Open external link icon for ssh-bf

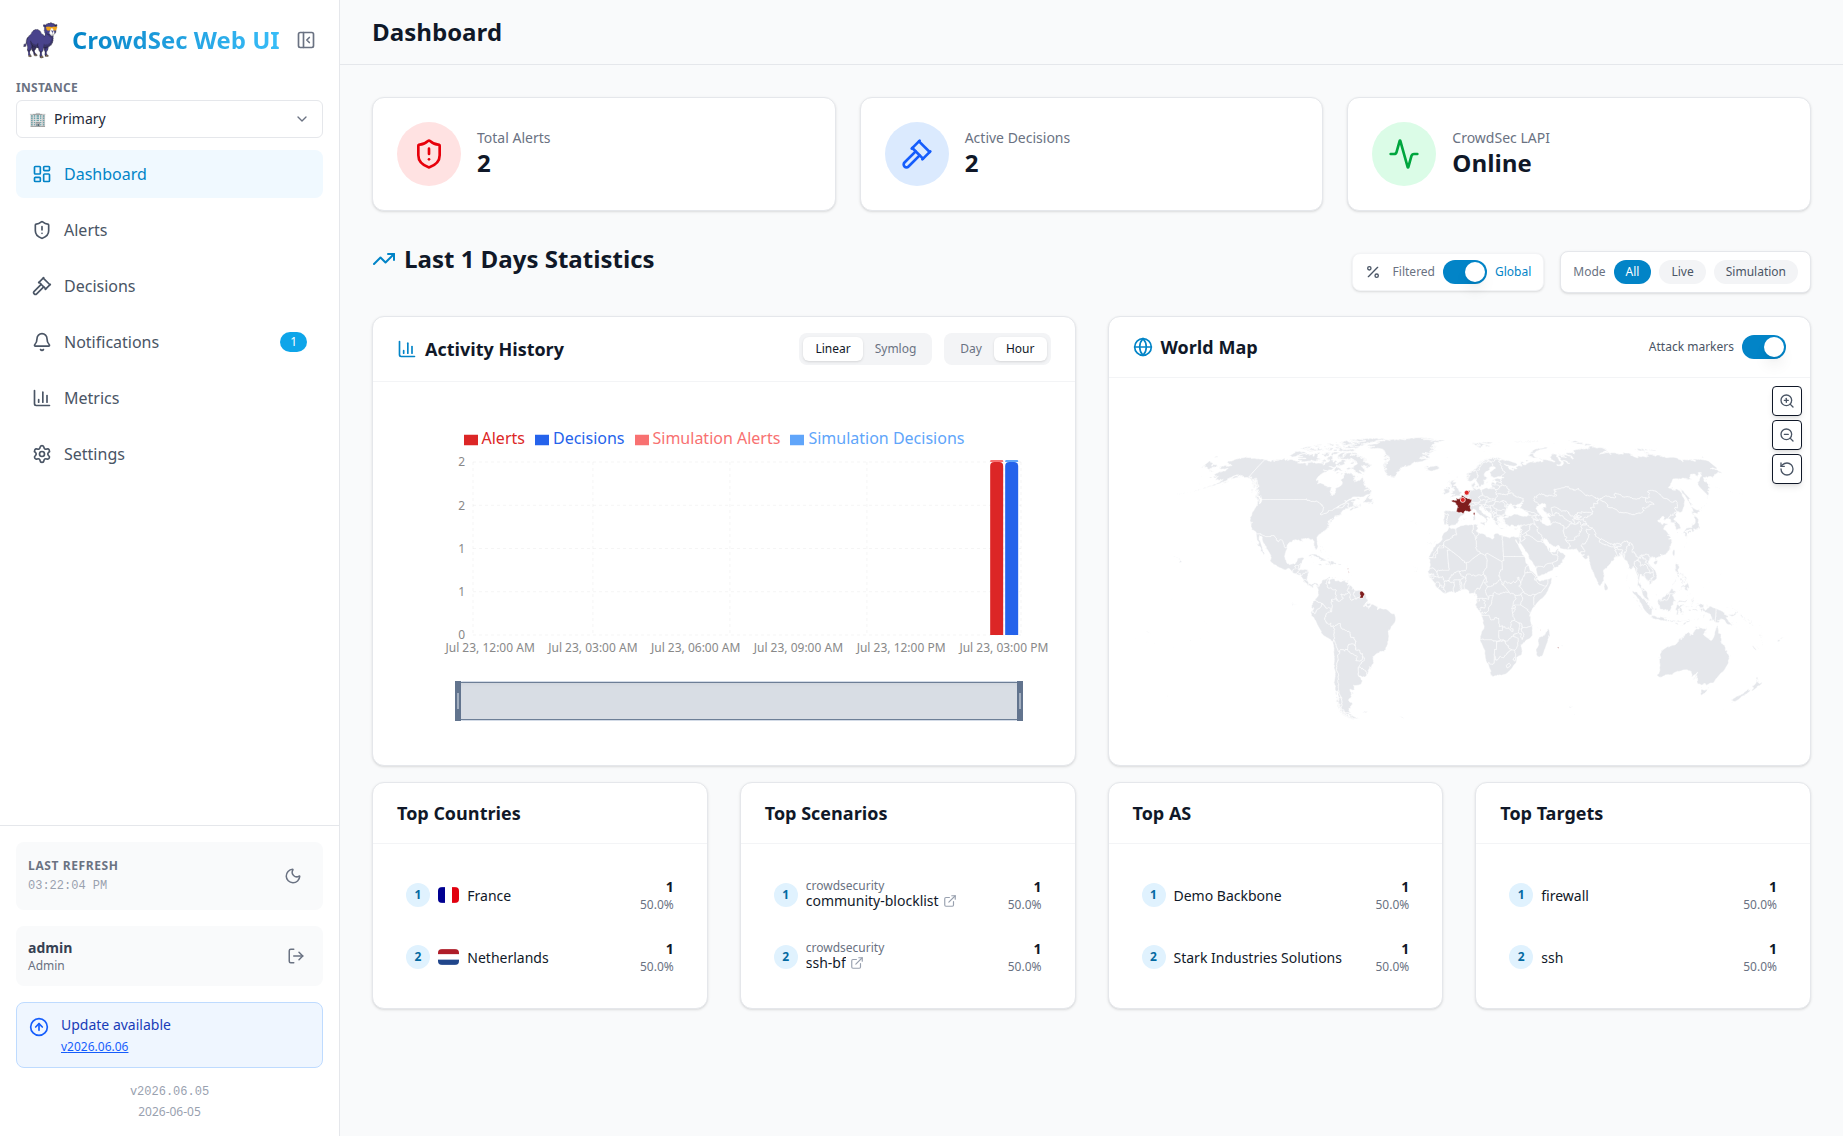pos(857,963)
